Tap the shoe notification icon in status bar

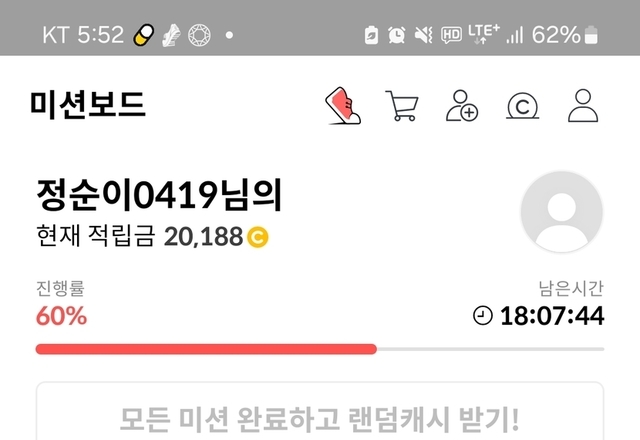coord(171,35)
